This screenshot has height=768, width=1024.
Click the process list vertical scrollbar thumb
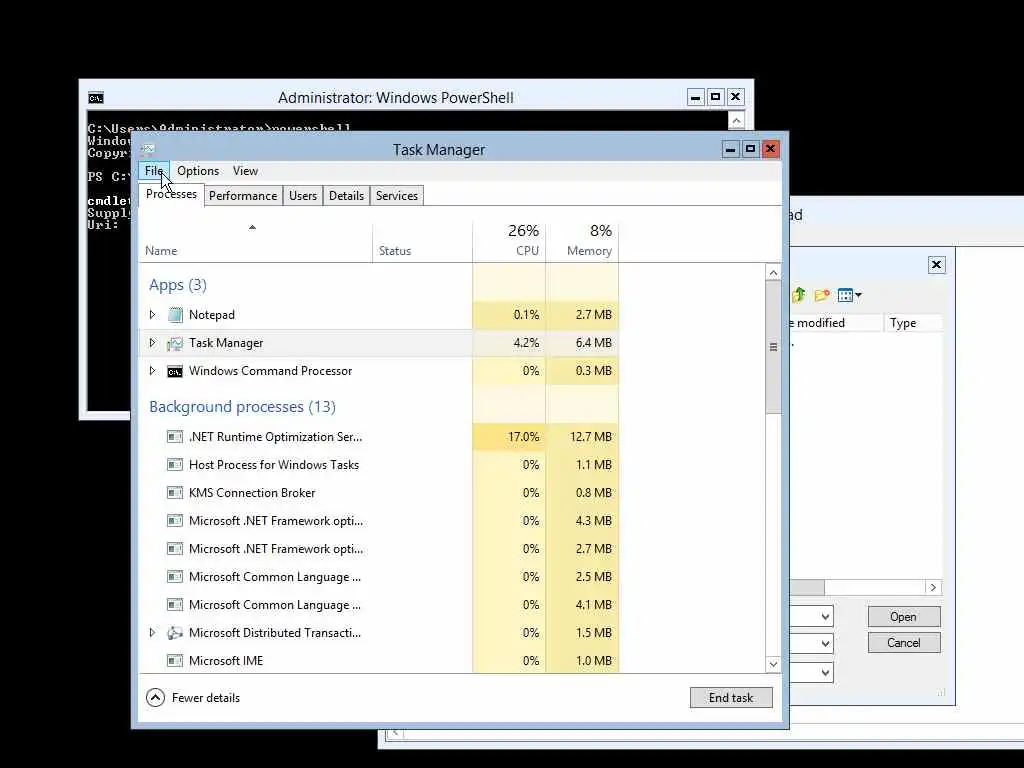(773, 347)
